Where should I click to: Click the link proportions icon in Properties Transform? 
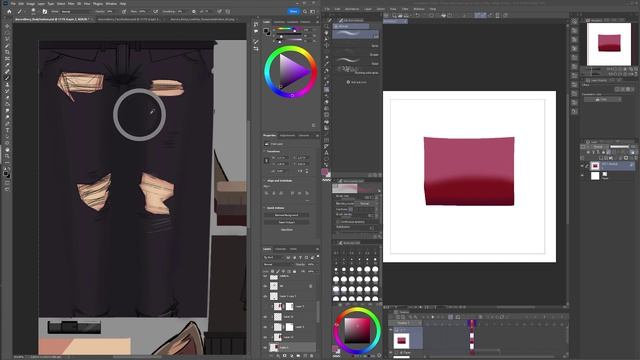(267, 160)
